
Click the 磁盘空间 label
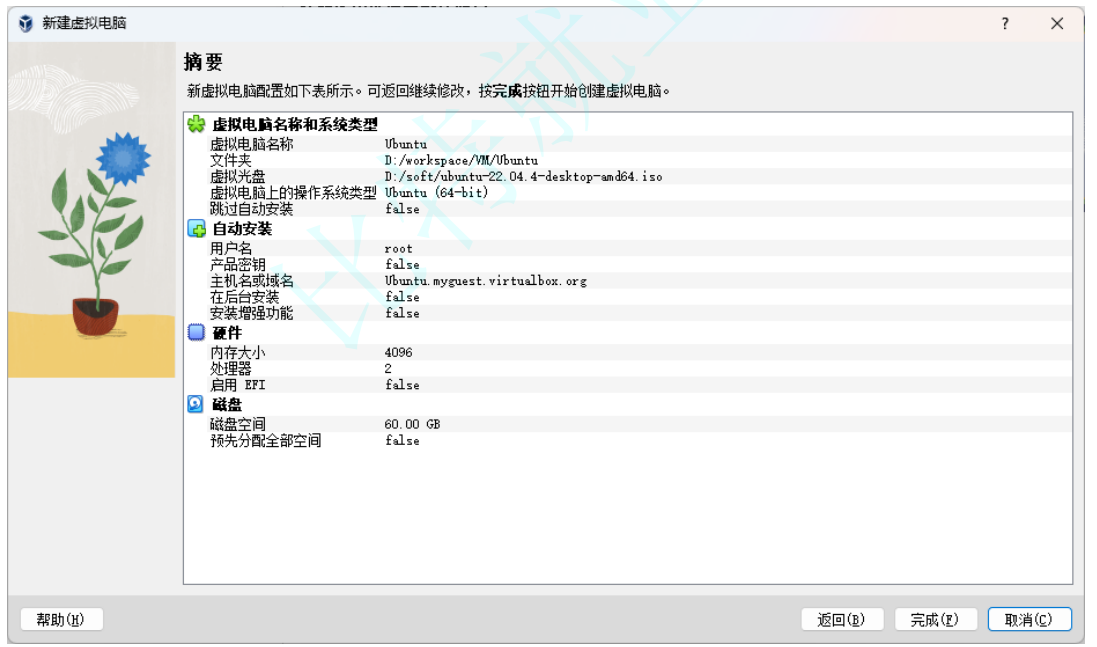(x=238, y=424)
